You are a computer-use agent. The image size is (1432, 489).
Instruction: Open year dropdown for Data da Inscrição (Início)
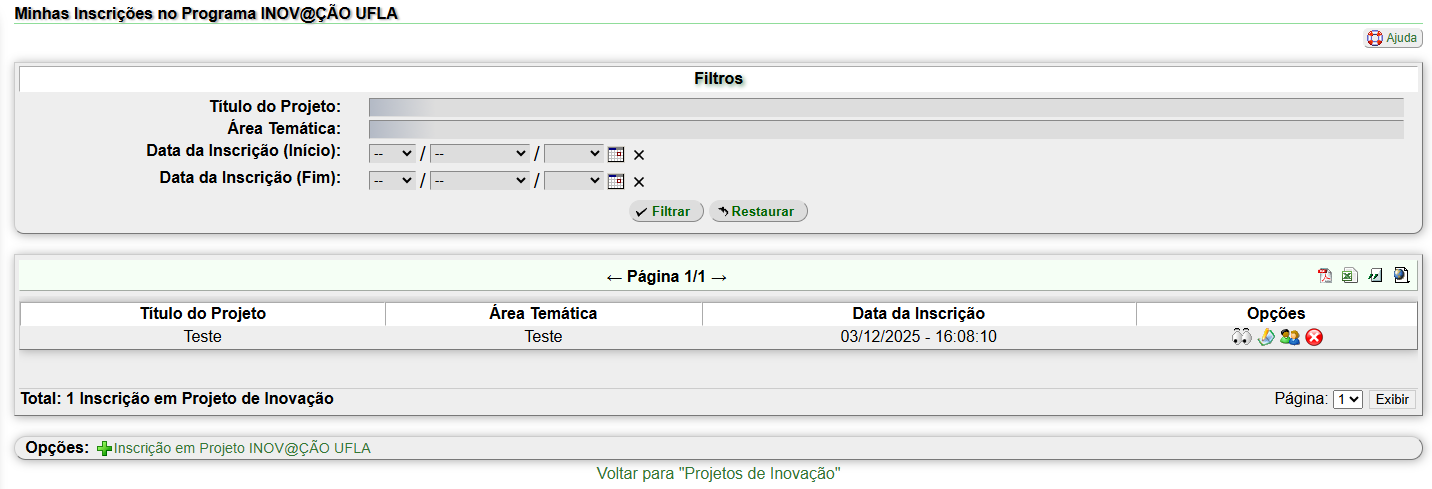[573, 154]
